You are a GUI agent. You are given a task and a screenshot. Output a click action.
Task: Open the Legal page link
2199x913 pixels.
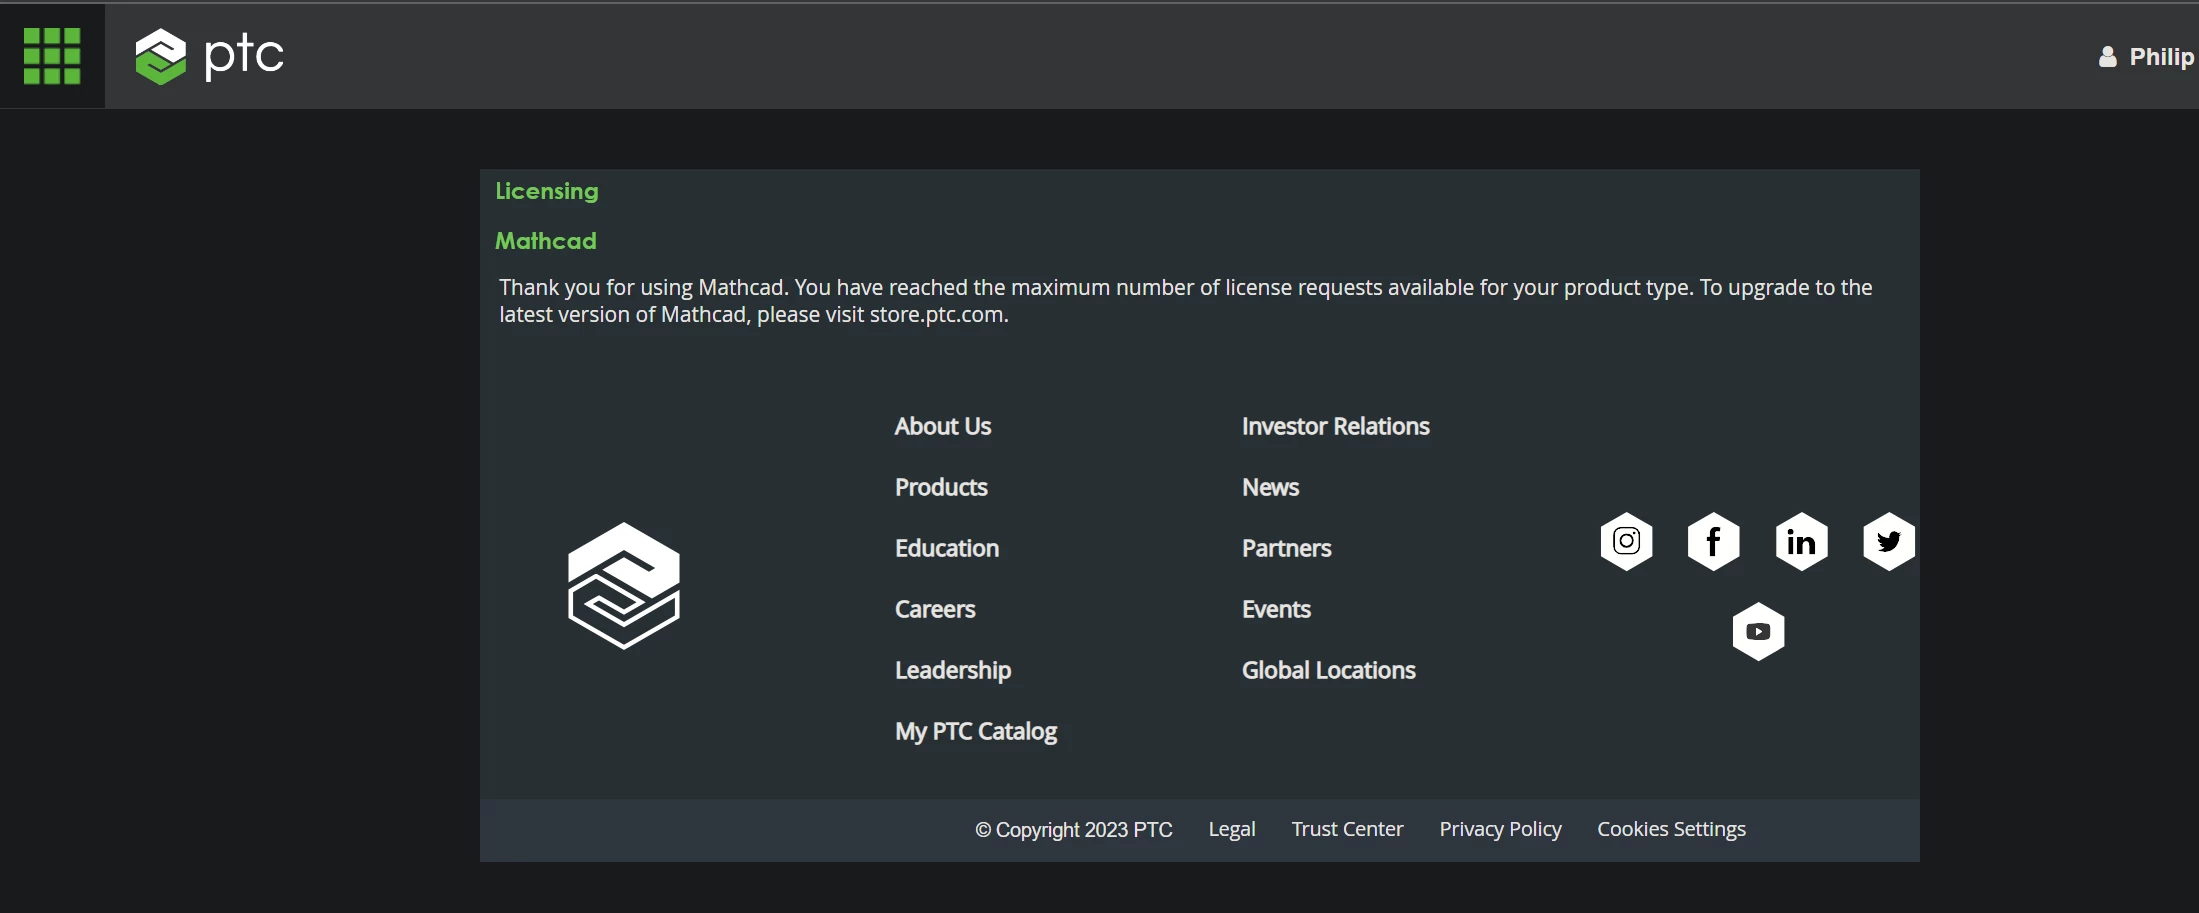pos(1232,830)
